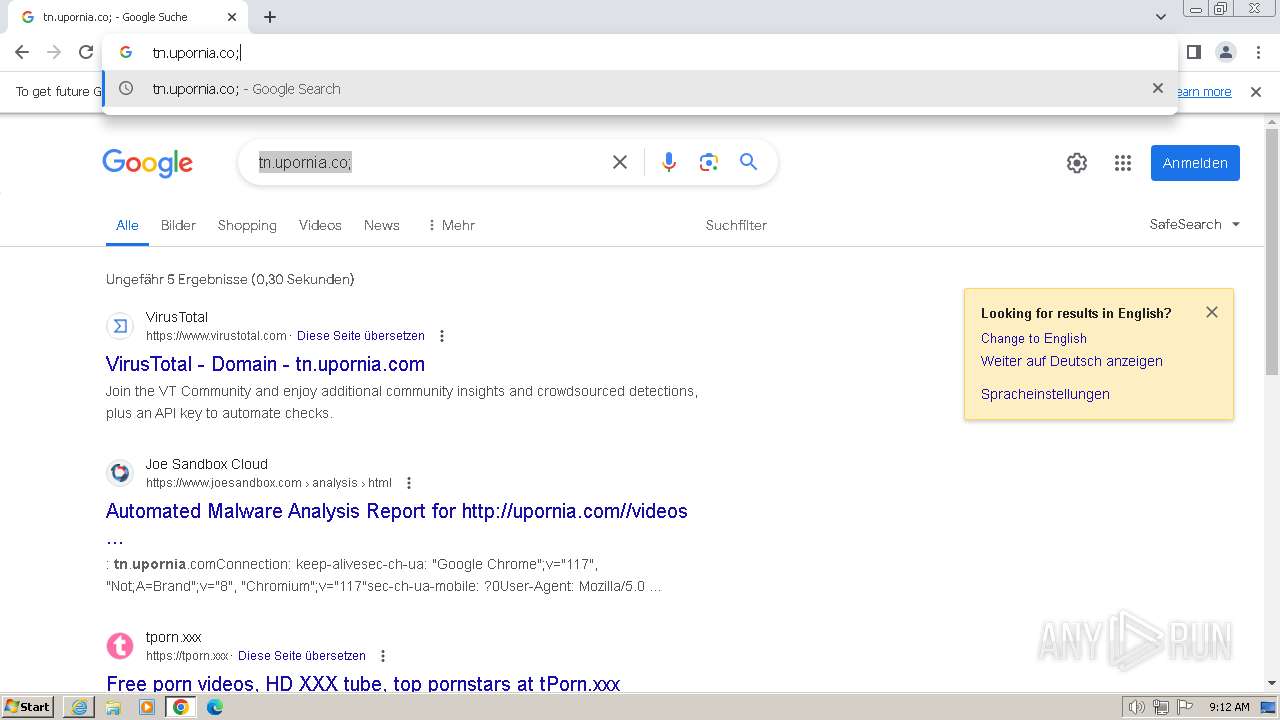This screenshot has height=720, width=1280.
Task: Click the tporn.xxx pink favicon
Action: pyautogui.click(x=120, y=646)
